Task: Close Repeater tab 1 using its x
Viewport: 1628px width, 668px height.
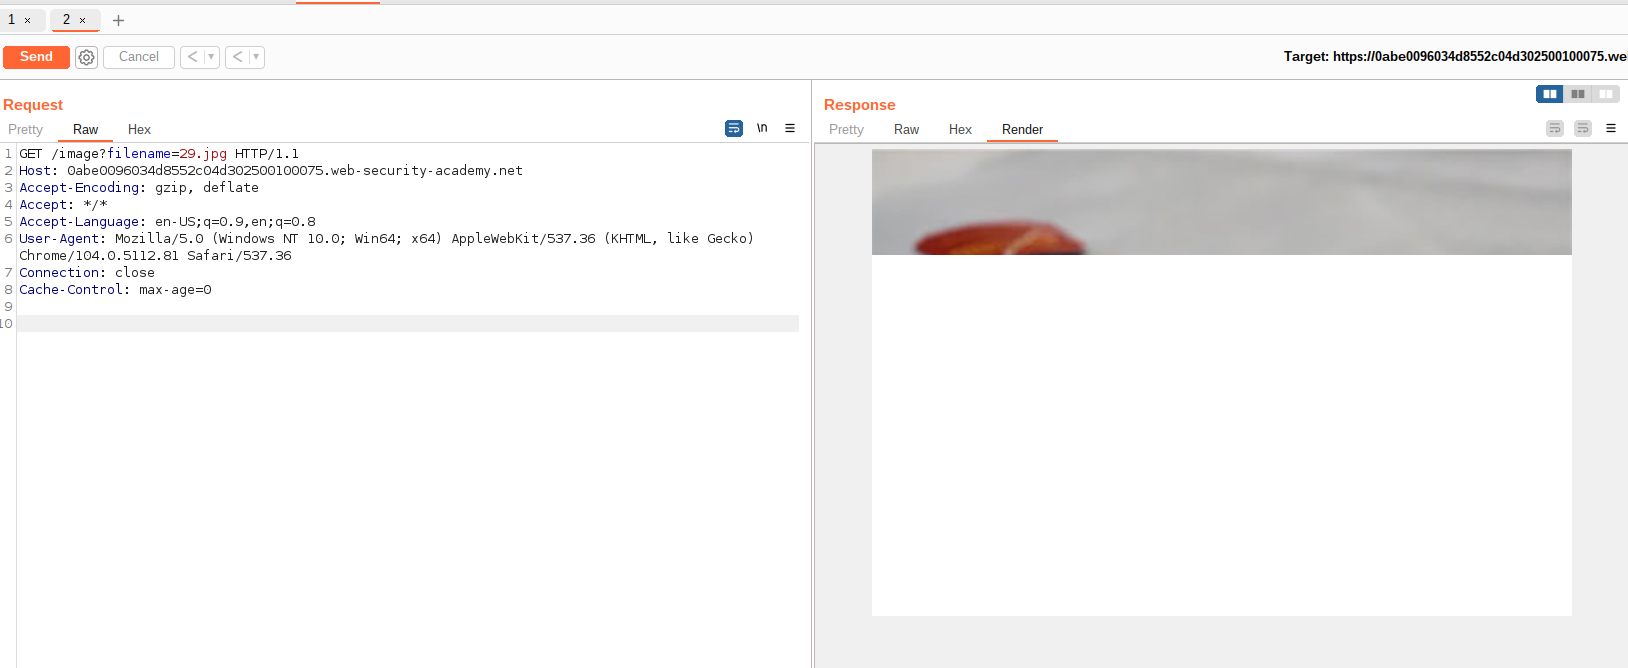Action: 28,20
